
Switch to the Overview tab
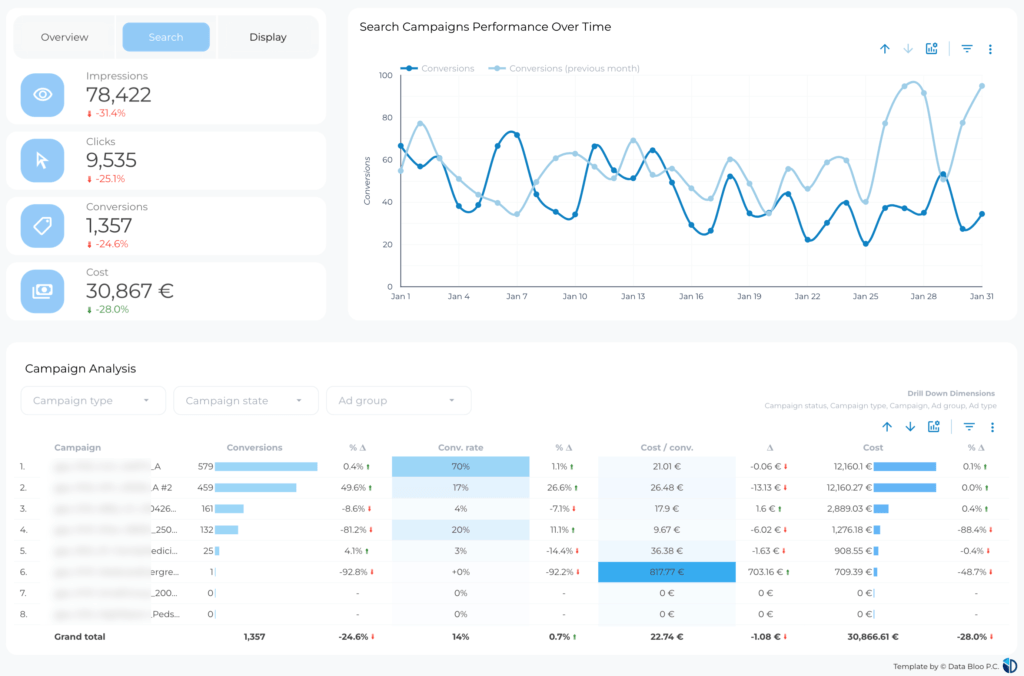tap(65, 37)
